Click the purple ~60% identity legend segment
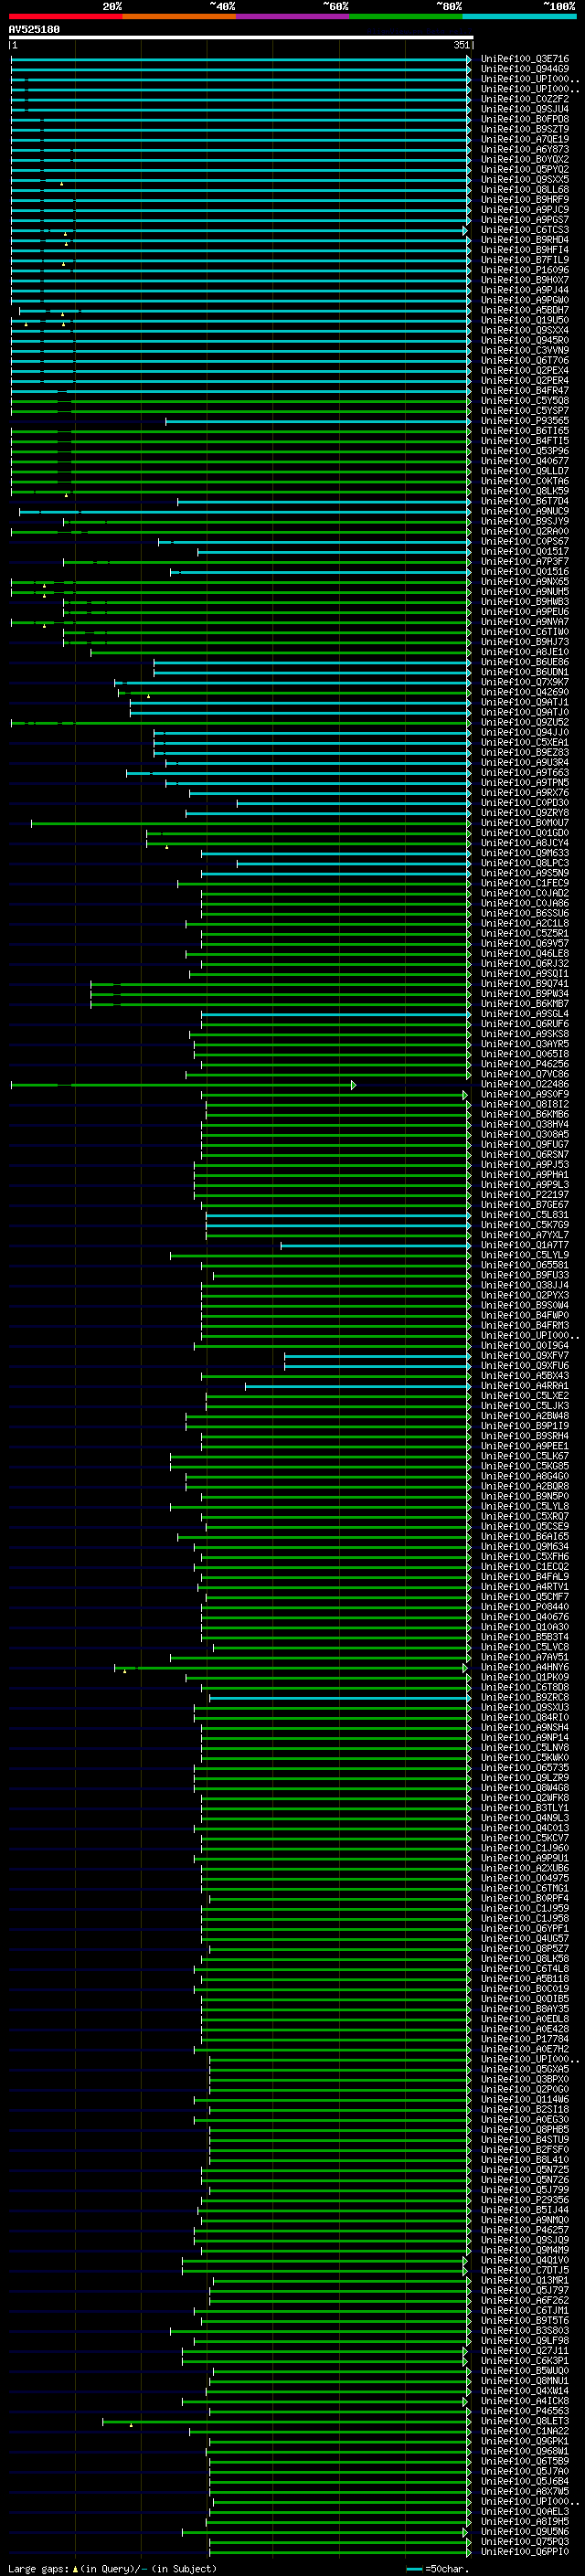Viewport: 585px width, 2576px height. [x=293, y=16]
